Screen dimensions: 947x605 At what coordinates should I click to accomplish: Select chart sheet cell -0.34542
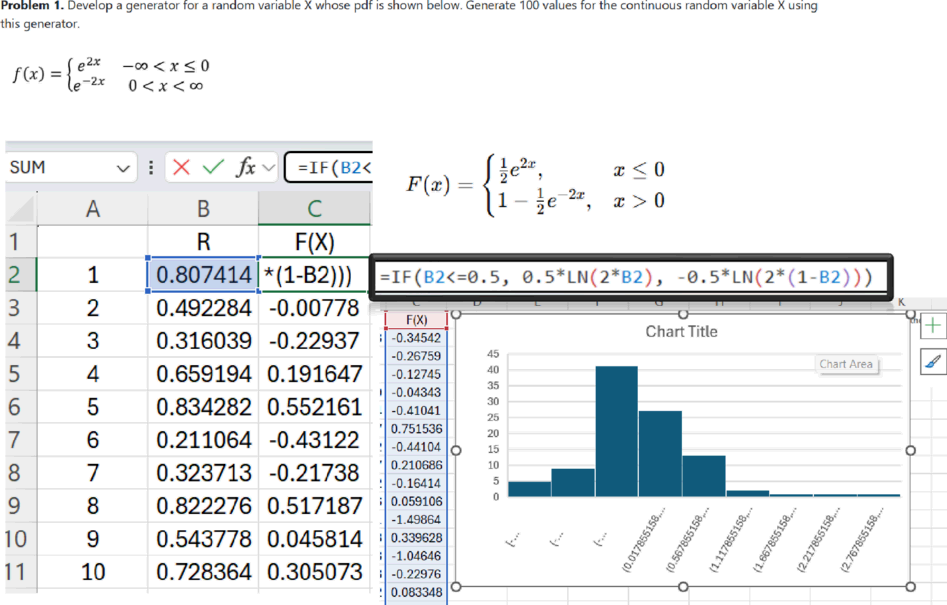tap(417, 338)
